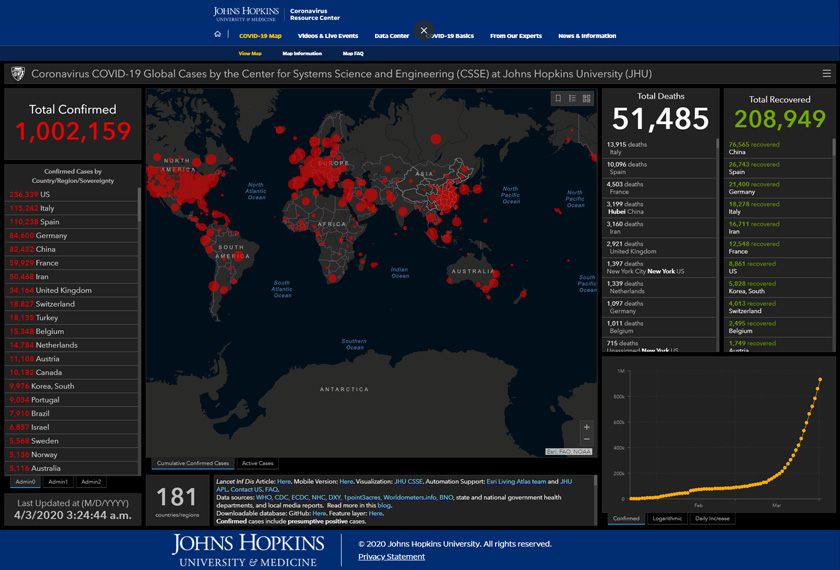Click the home icon in navigation bar

pyautogui.click(x=217, y=35)
